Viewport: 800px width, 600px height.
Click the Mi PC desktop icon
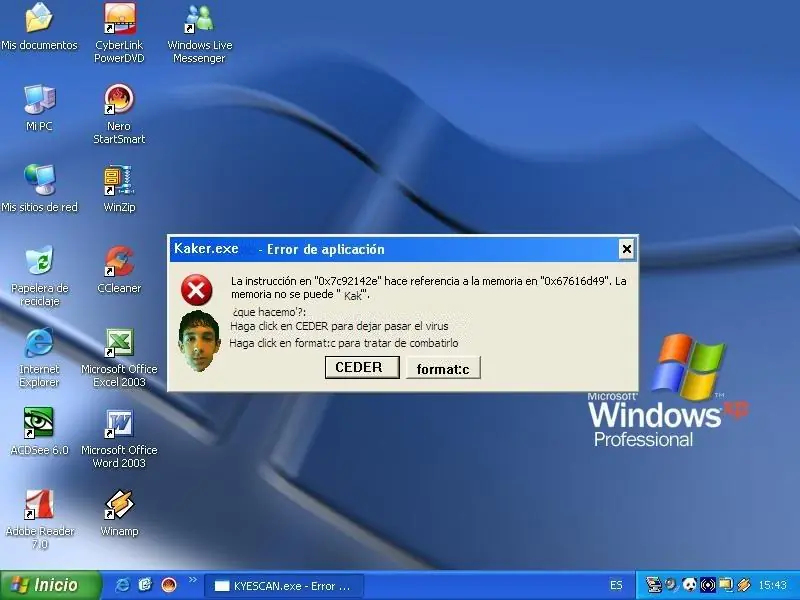[39, 108]
